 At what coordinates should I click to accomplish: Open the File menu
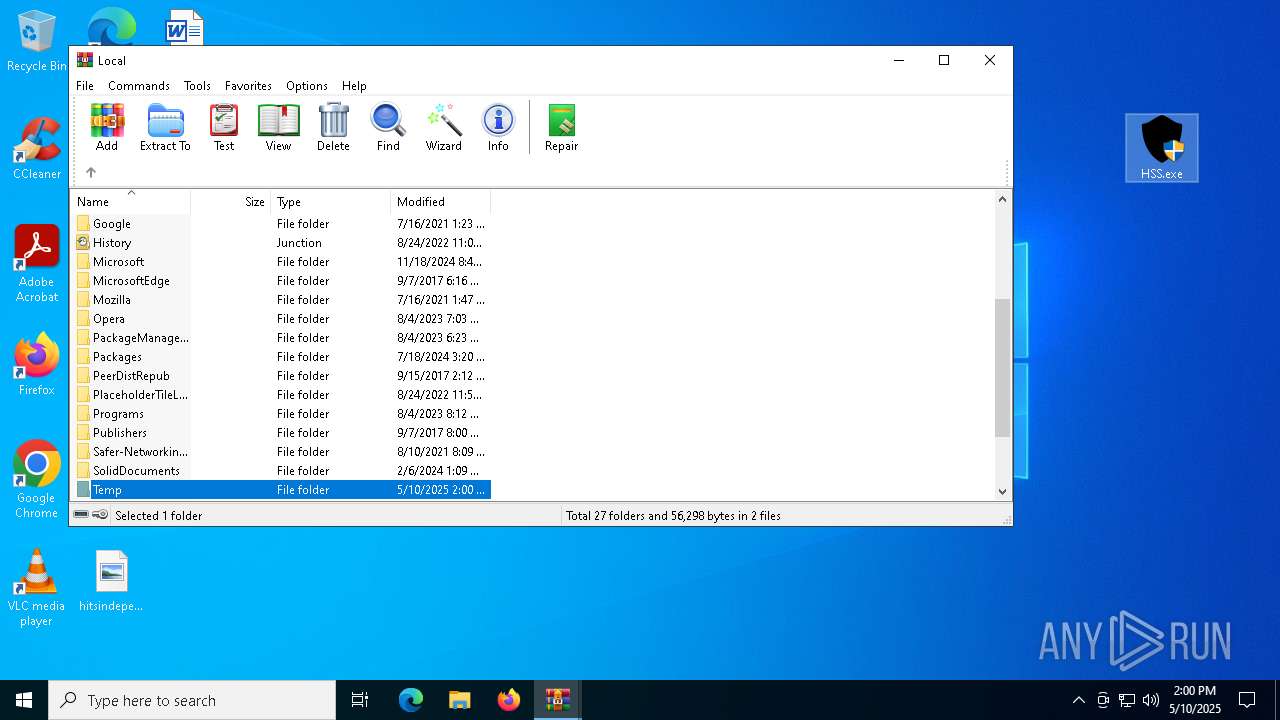85,86
